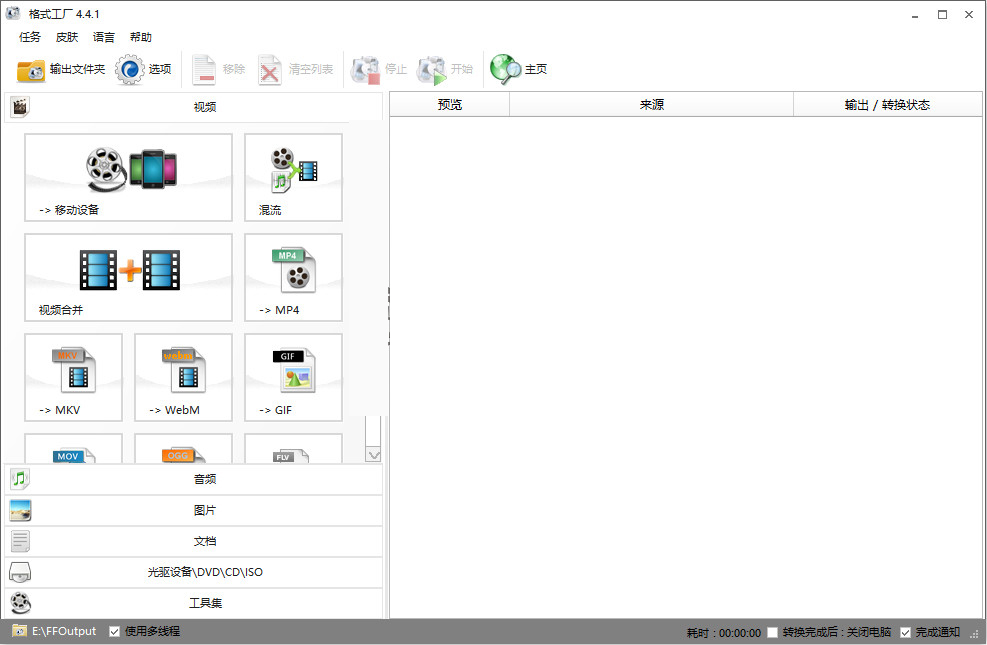
Task: Select the -> WebM format converter
Action: click(183, 377)
